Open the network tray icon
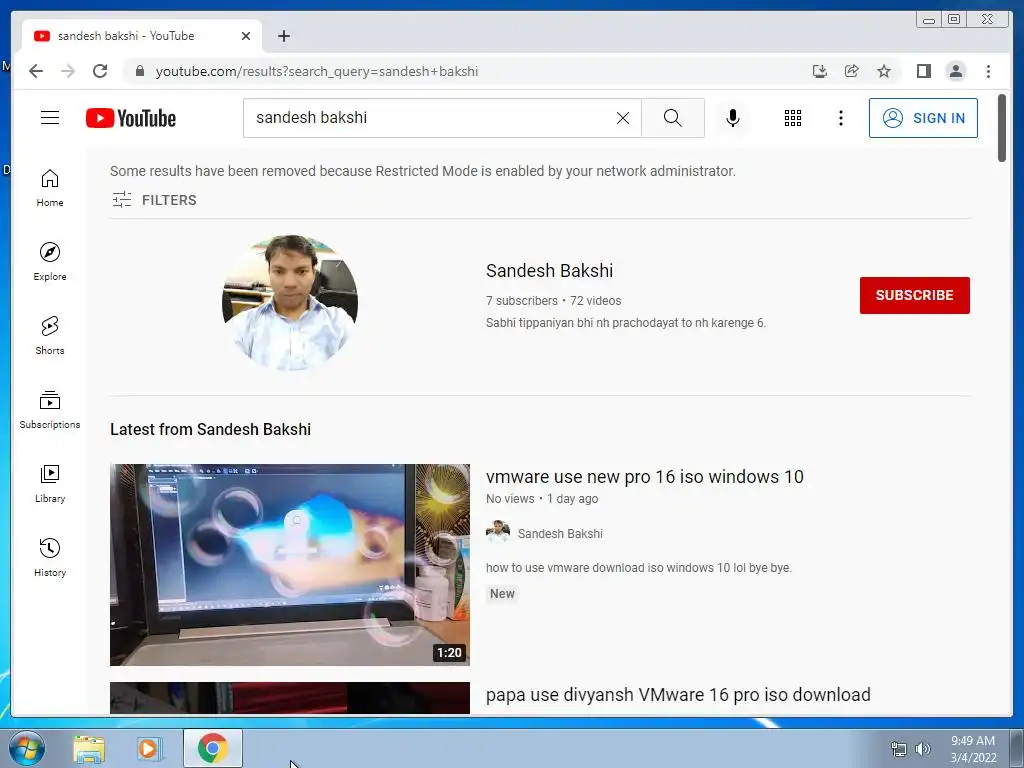1024x768 pixels. coord(899,749)
